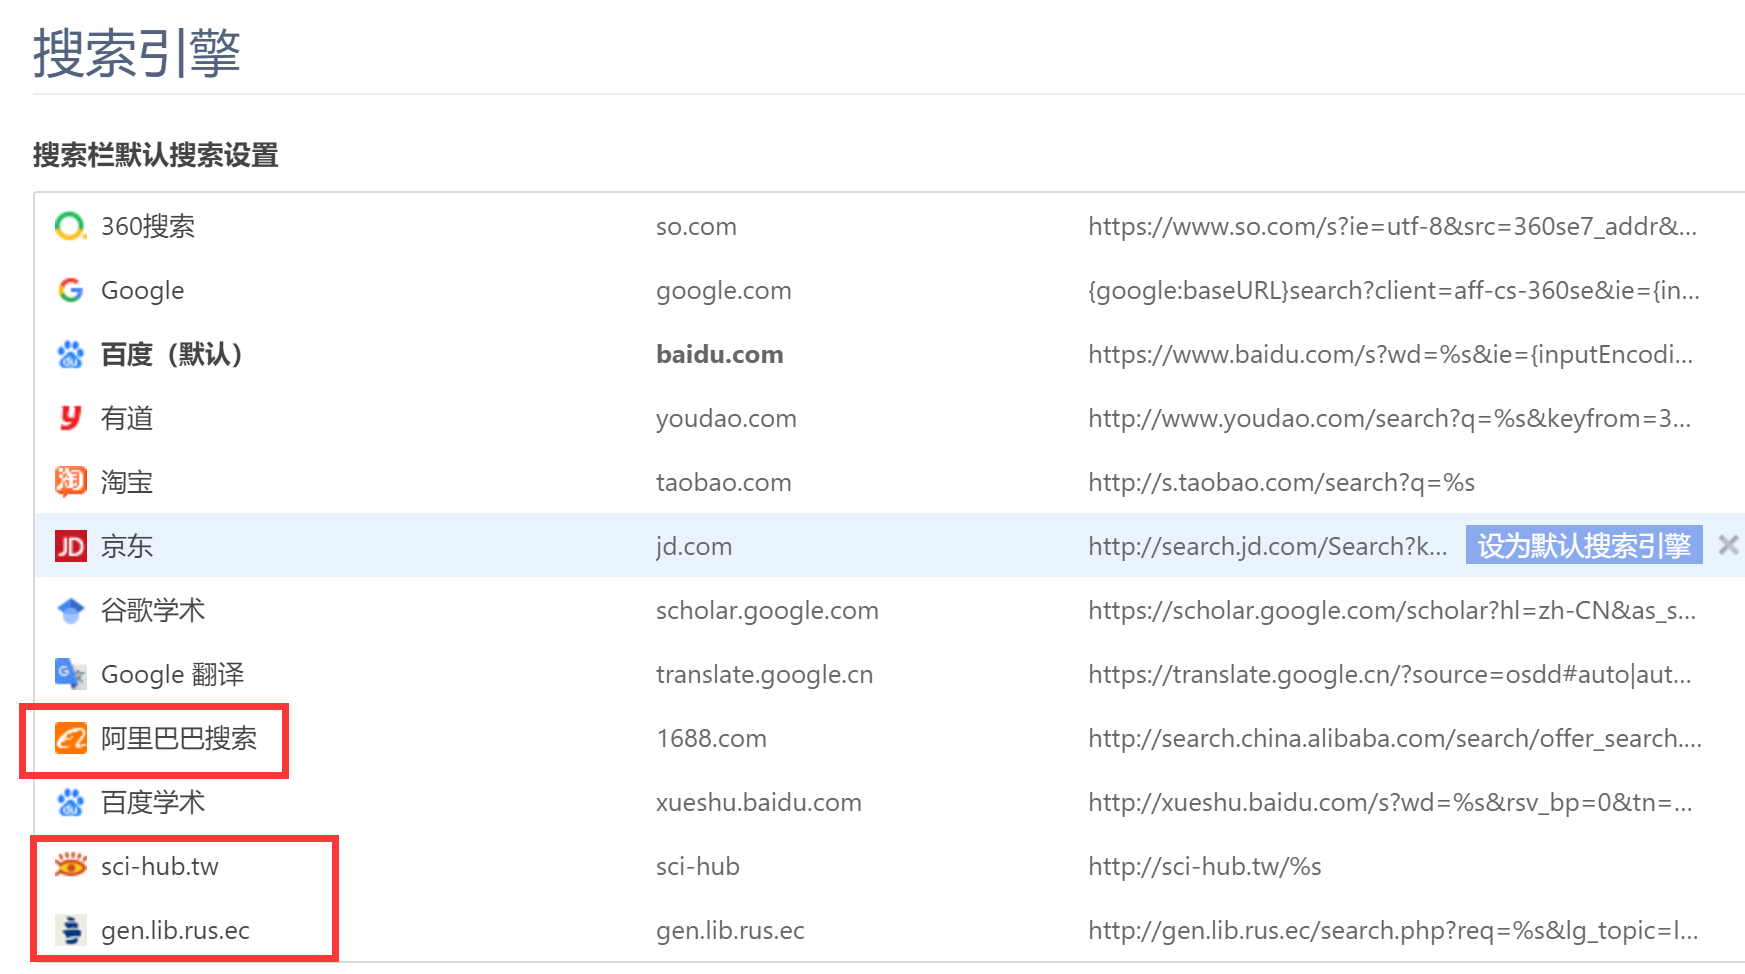Click the jd.com keyword cell
The image size is (1745, 974).
(x=694, y=547)
